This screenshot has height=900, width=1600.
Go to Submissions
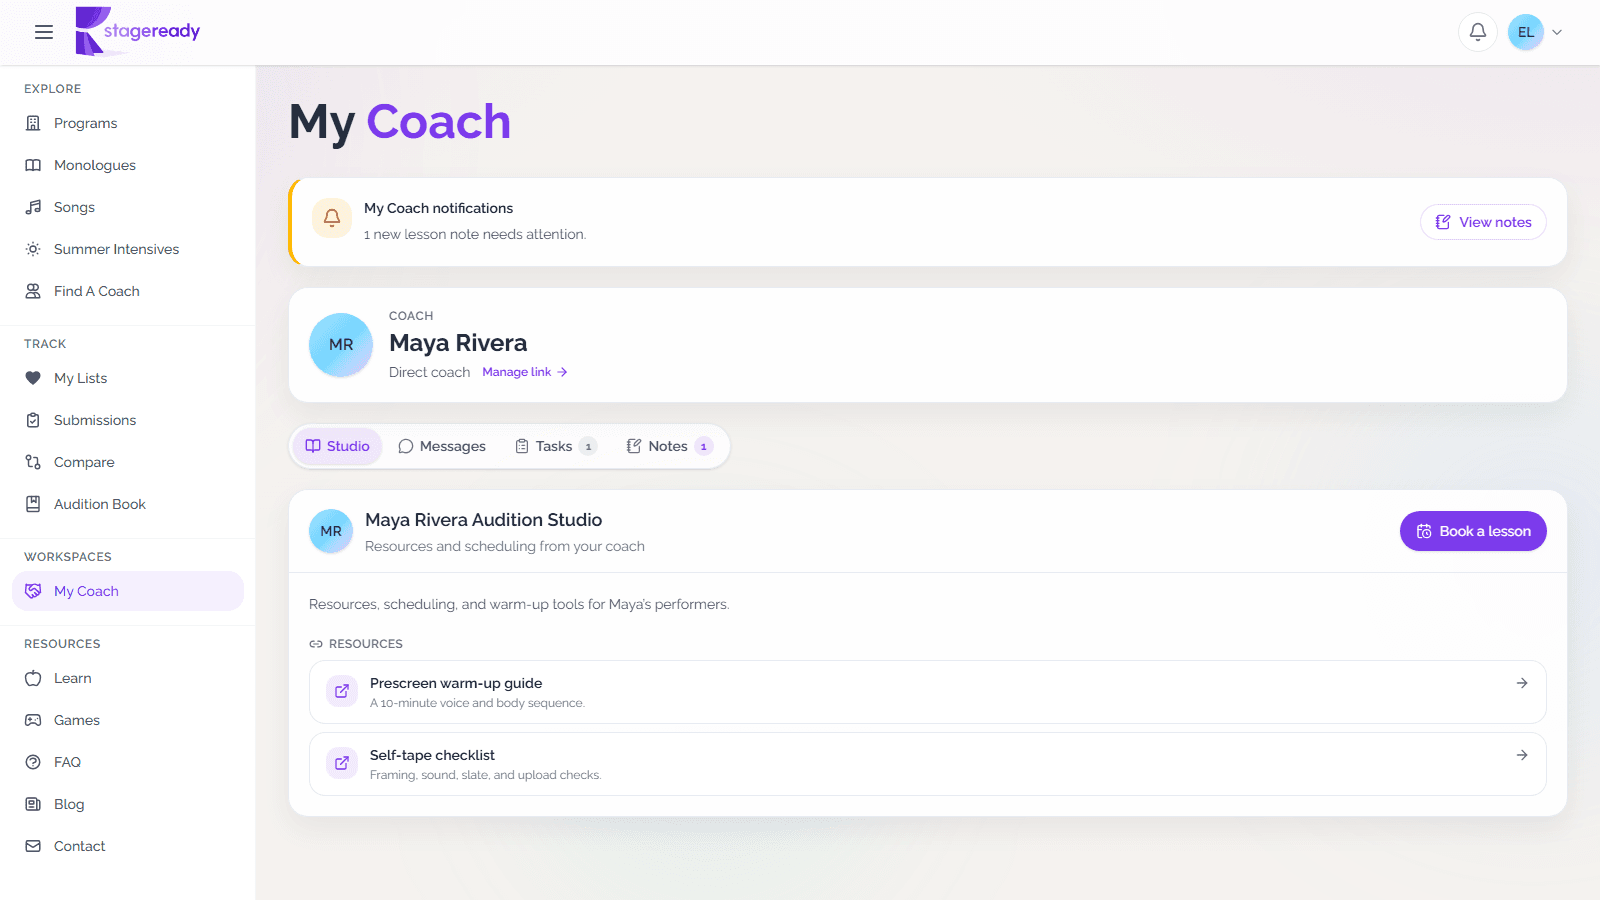tap(128, 420)
